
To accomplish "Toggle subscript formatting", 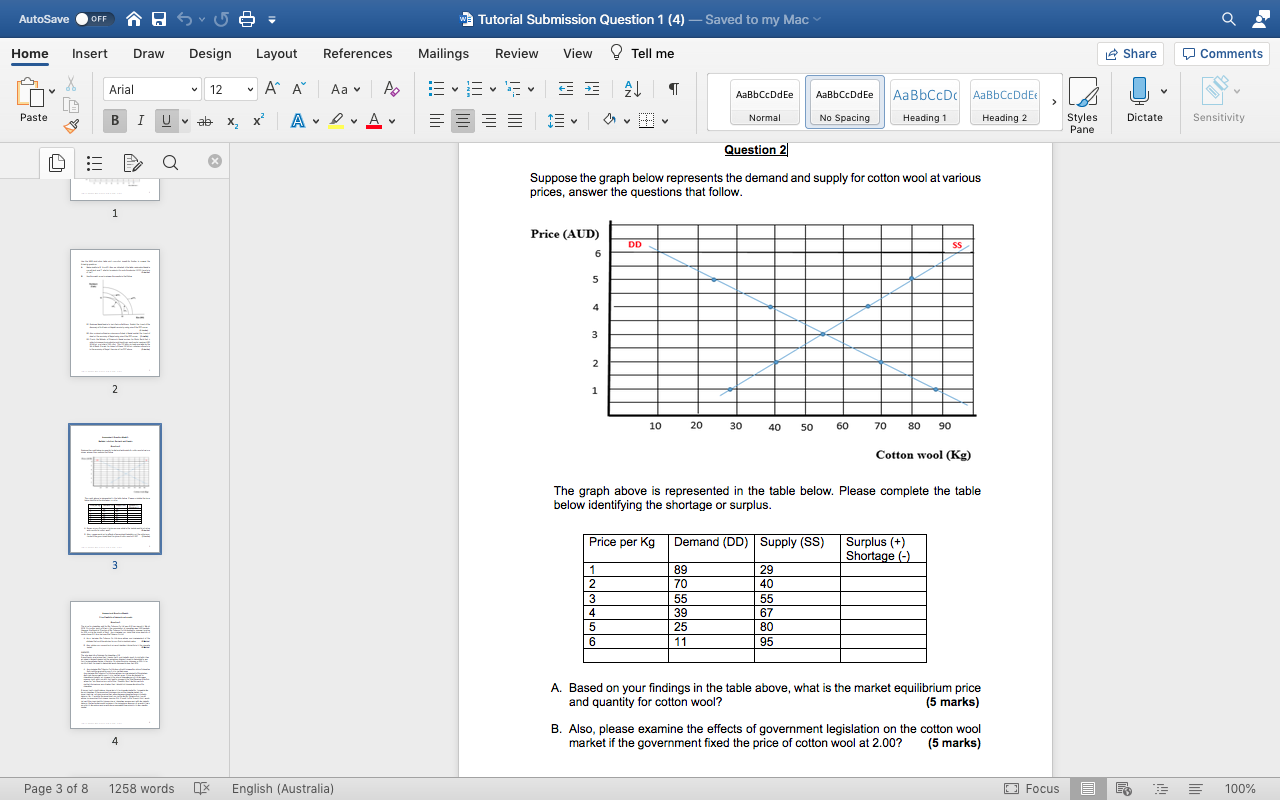I will pos(230,121).
